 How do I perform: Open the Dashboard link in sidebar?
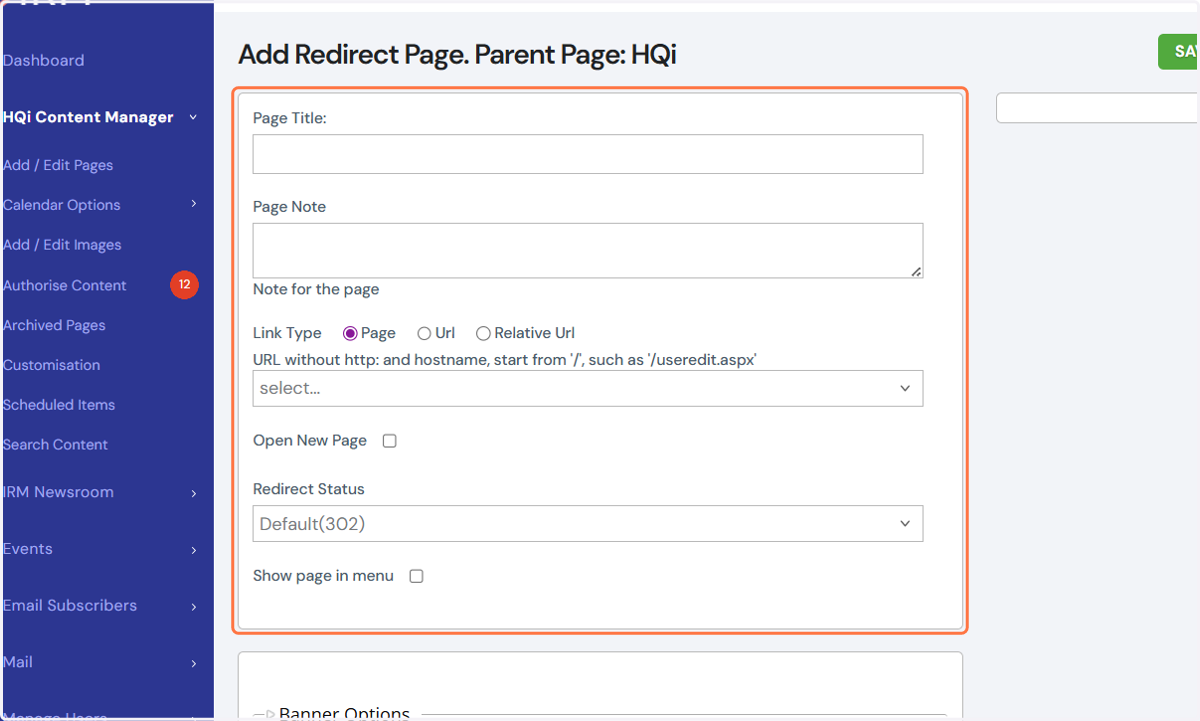44,61
